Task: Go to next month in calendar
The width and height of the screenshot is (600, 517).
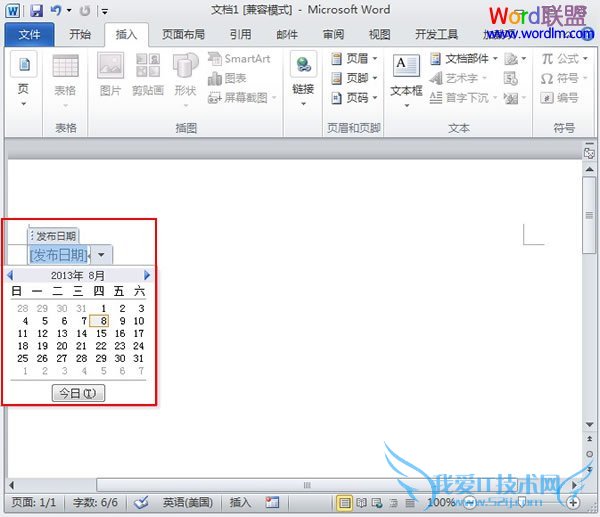Action: pyautogui.click(x=147, y=275)
